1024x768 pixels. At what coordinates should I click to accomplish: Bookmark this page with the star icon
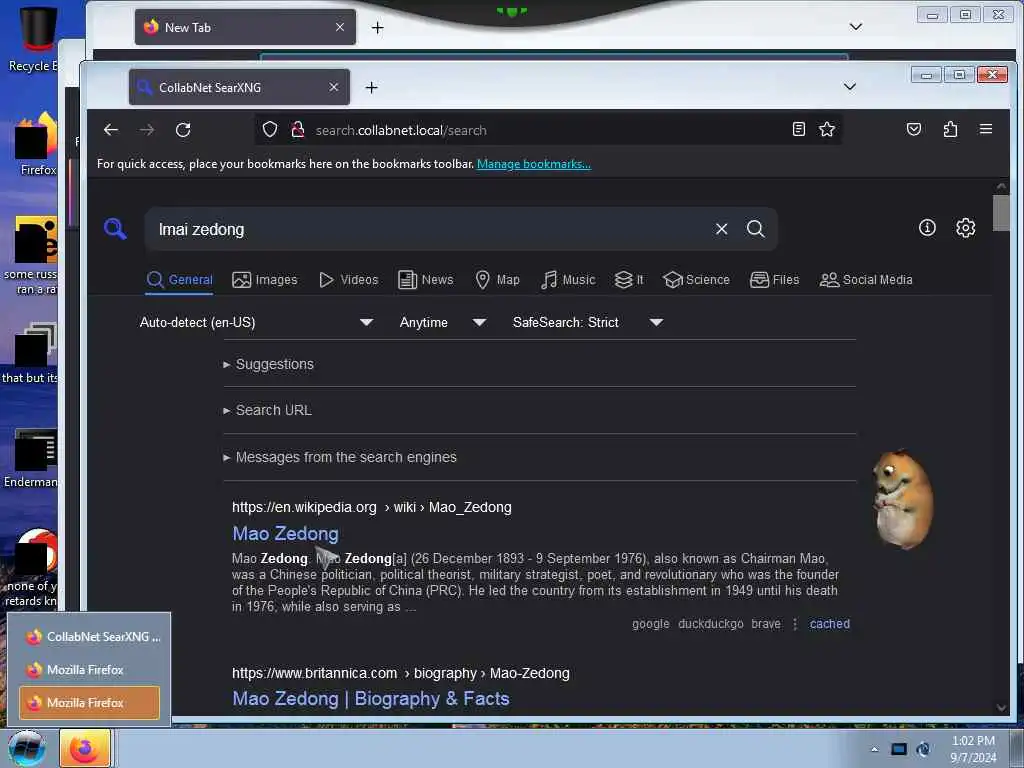coord(827,129)
